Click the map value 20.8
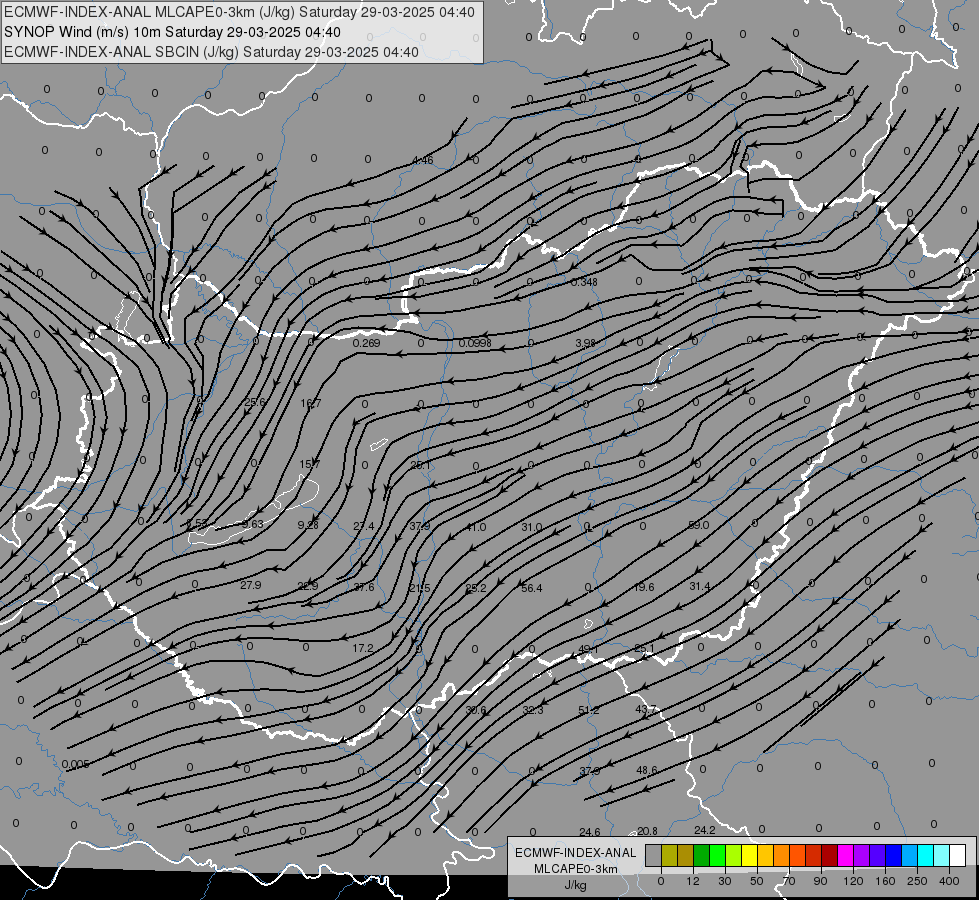This screenshot has height=900, width=979. [647, 831]
